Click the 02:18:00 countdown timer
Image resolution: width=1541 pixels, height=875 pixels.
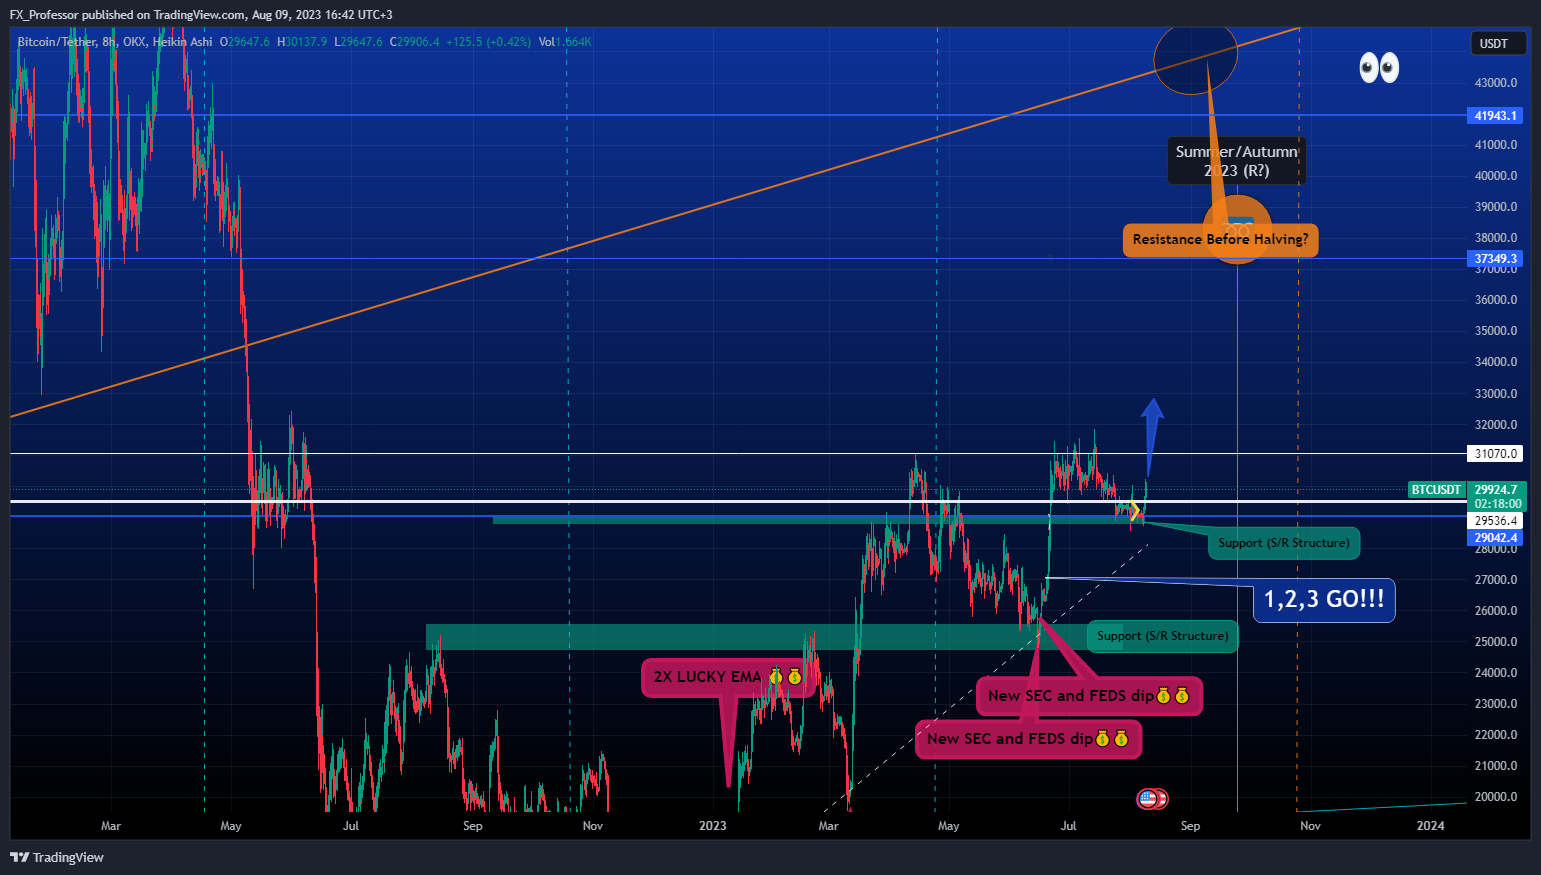click(1497, 504)
